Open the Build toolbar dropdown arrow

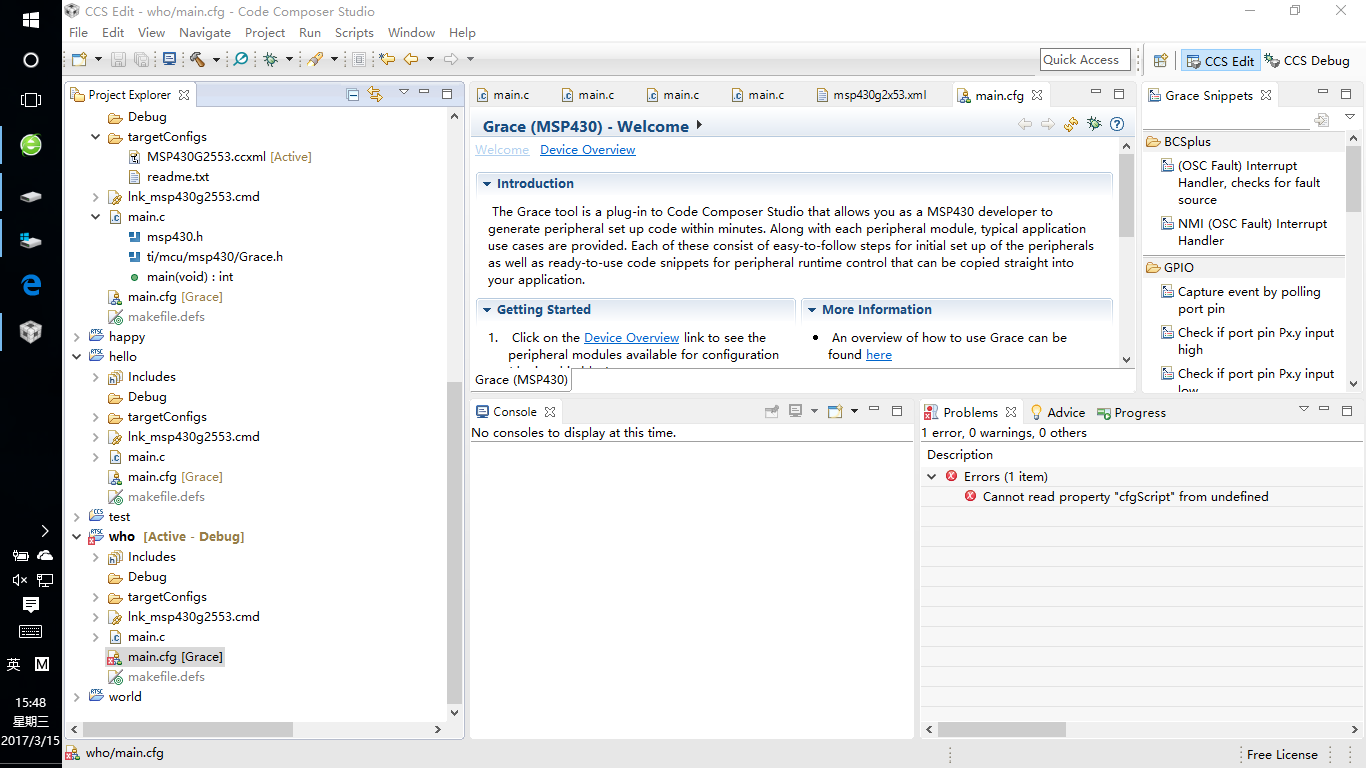pos(215,60)
